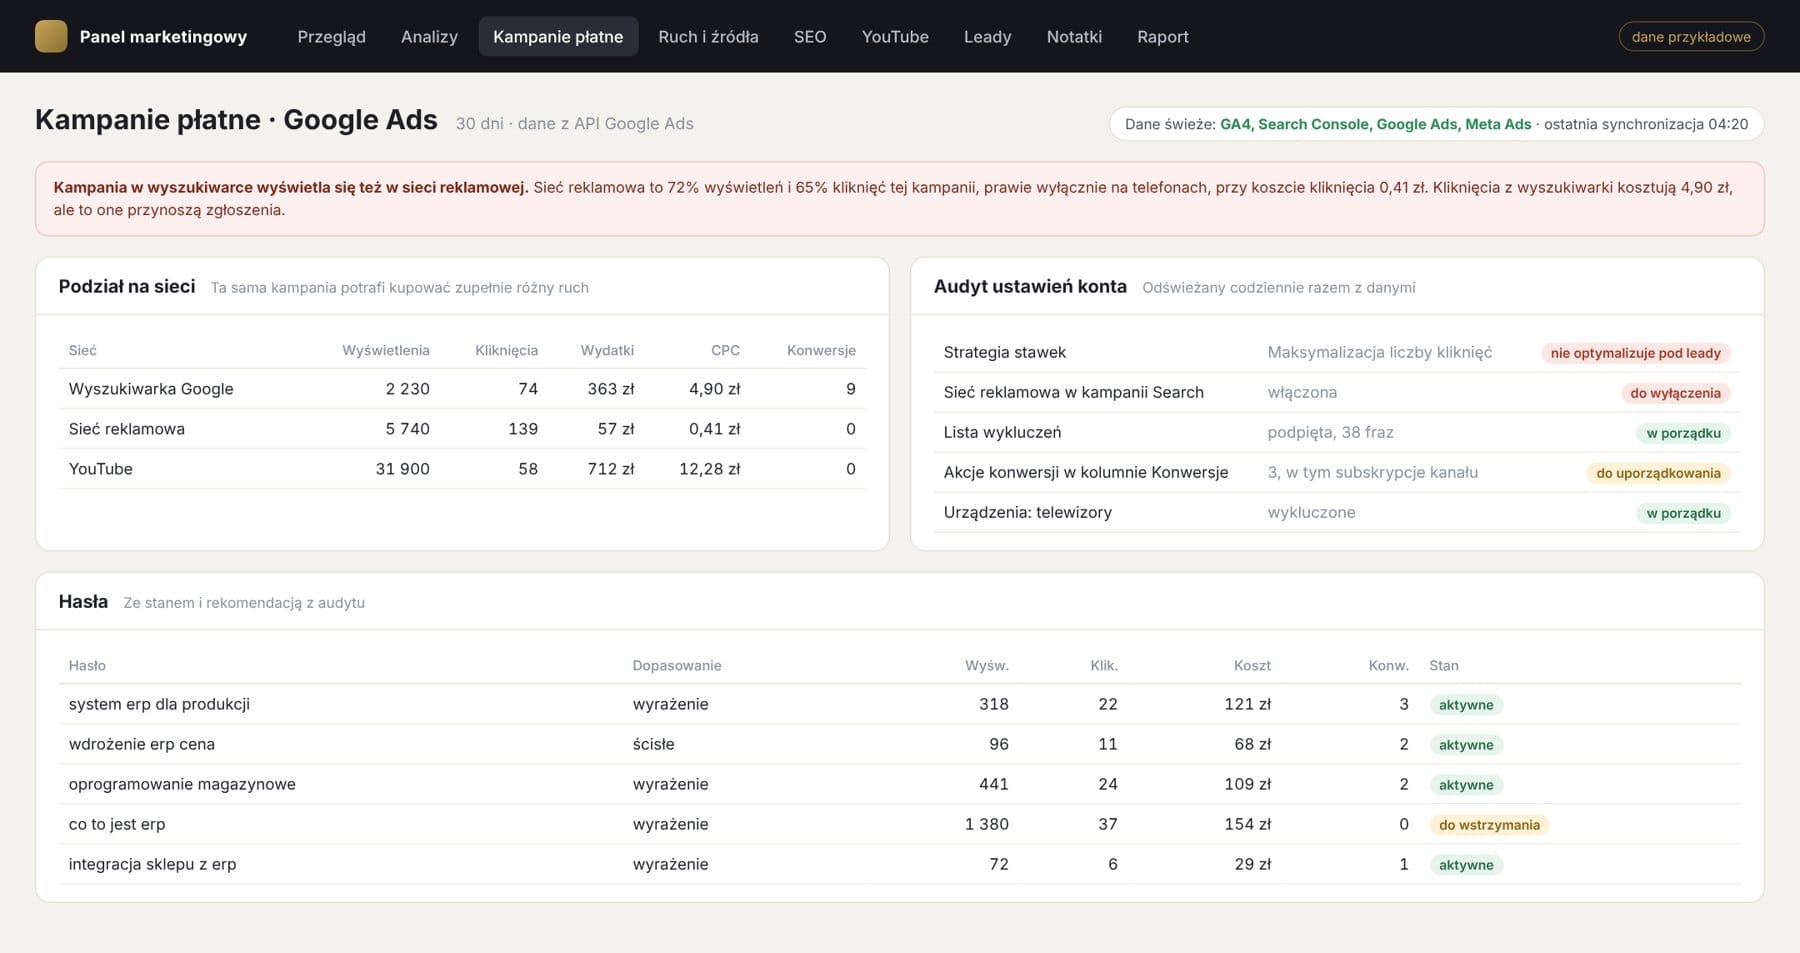The image size is (1800, 953).
Task: Select keyword 'wdrożenie erp cena'
Action: (141, 744)
